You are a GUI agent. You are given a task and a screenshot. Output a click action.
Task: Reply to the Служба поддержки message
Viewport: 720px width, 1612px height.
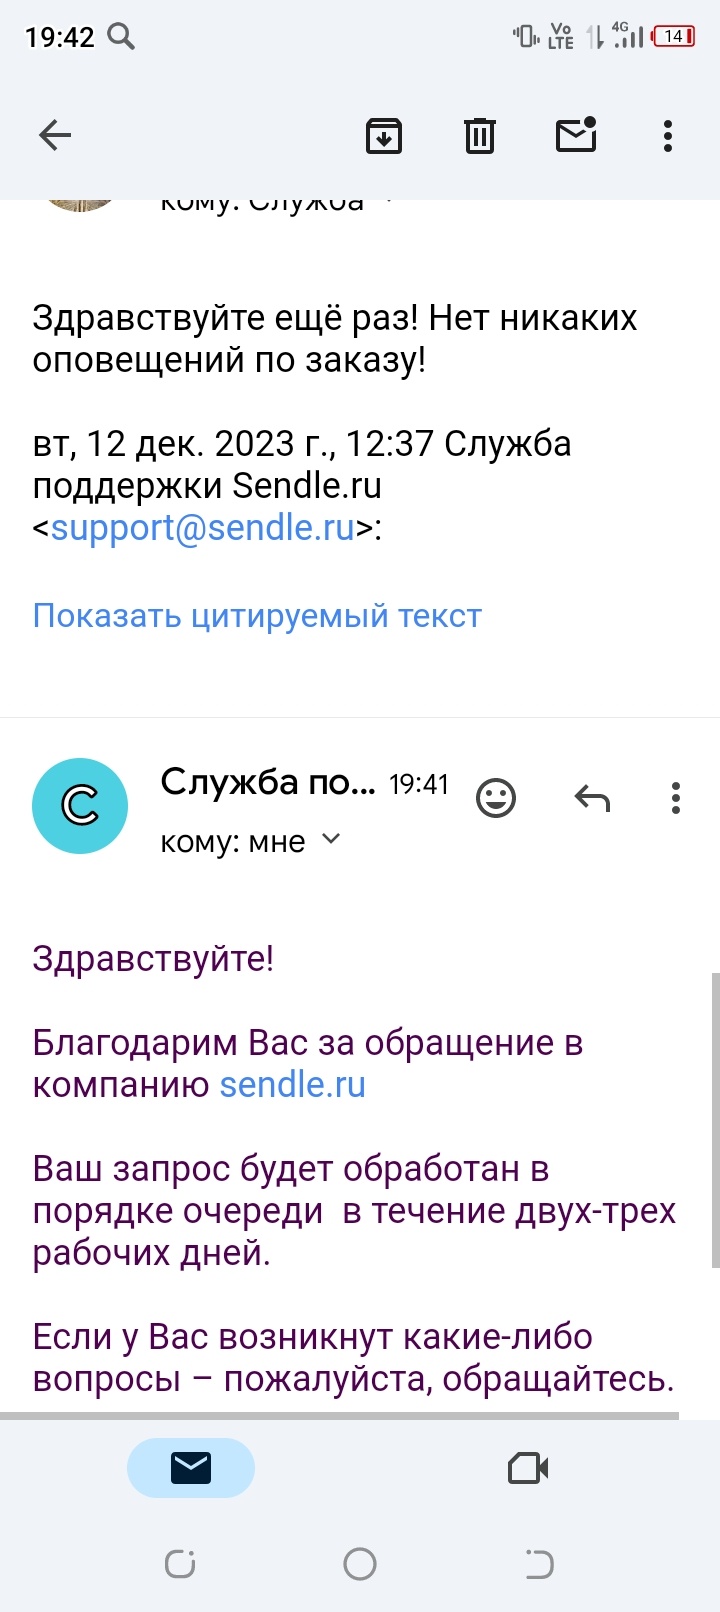pos(592,798)
